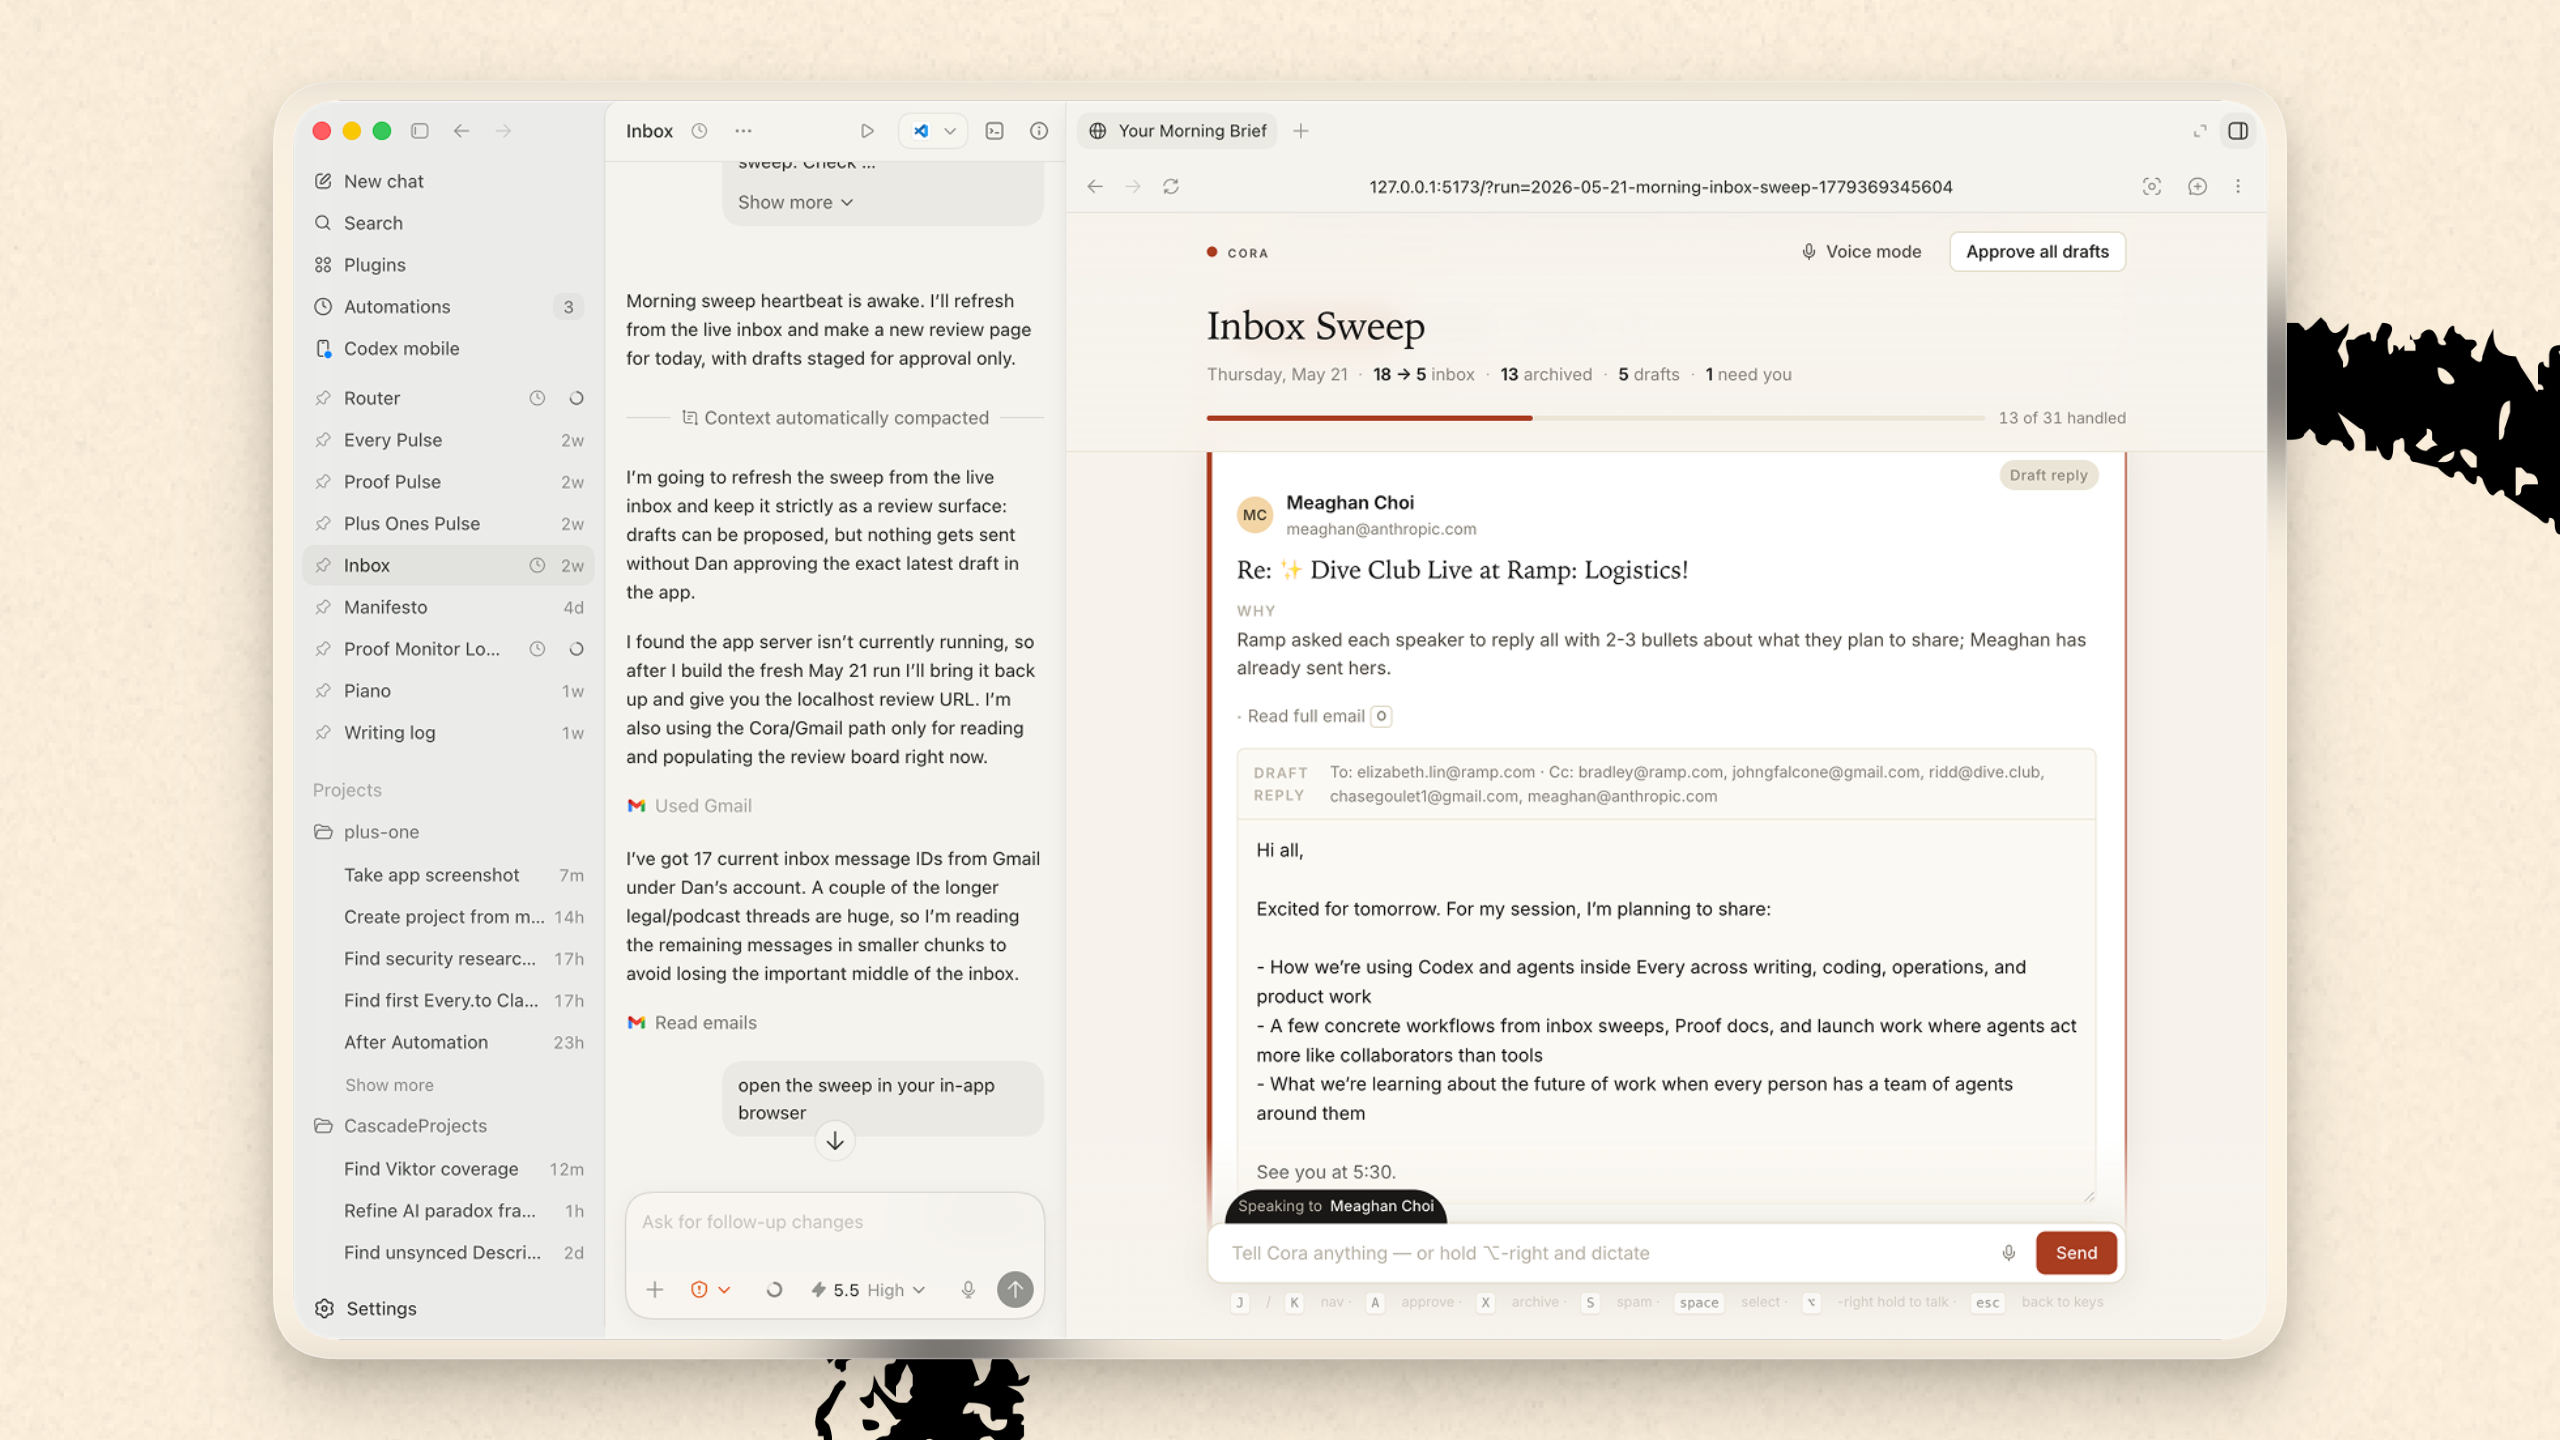Click meaghan@anthropic.com sender address

pos(1380,529)
